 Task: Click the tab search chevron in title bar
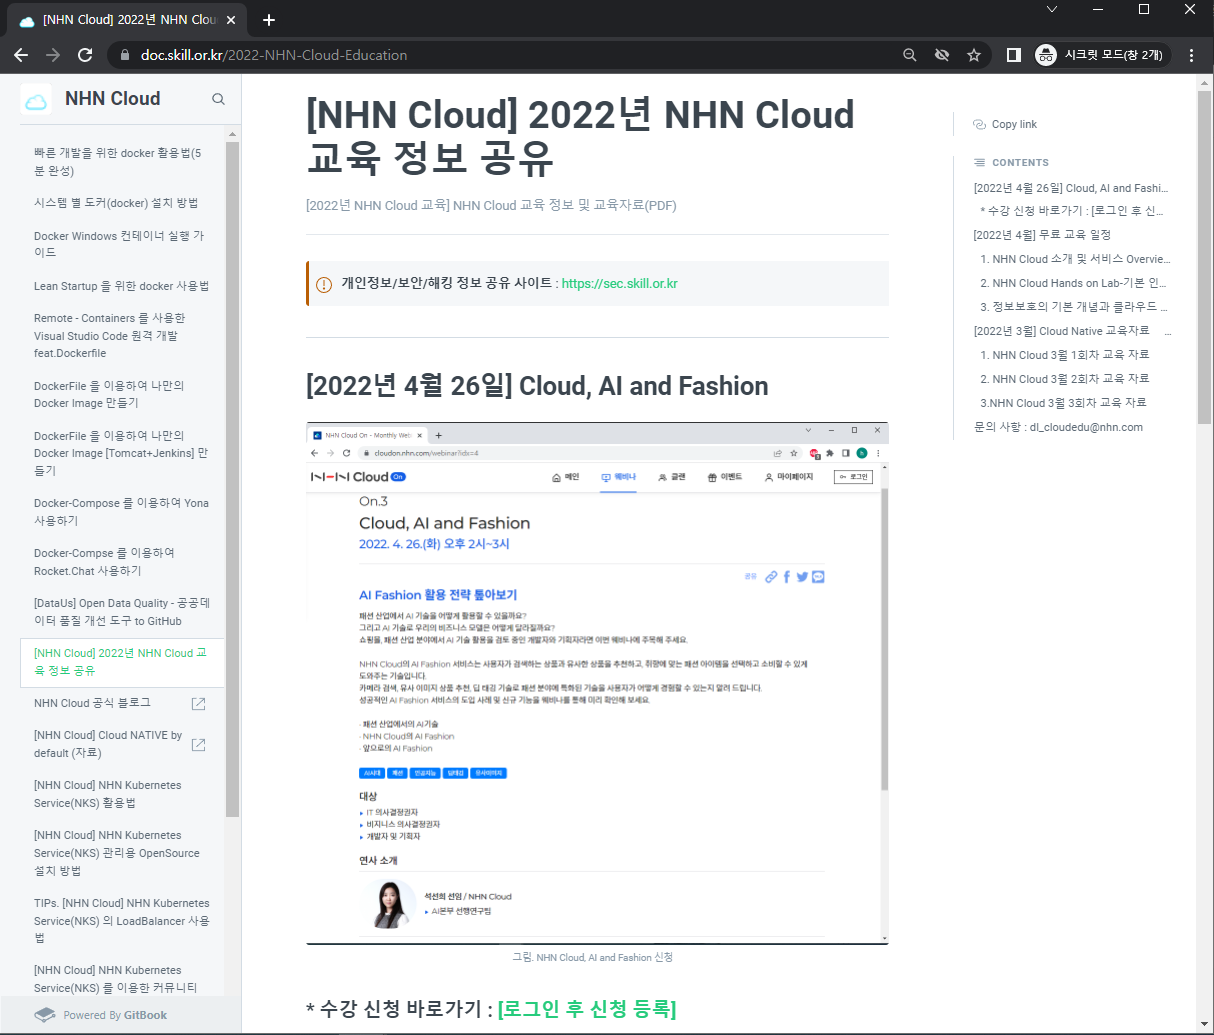[x=1052, y=9]
